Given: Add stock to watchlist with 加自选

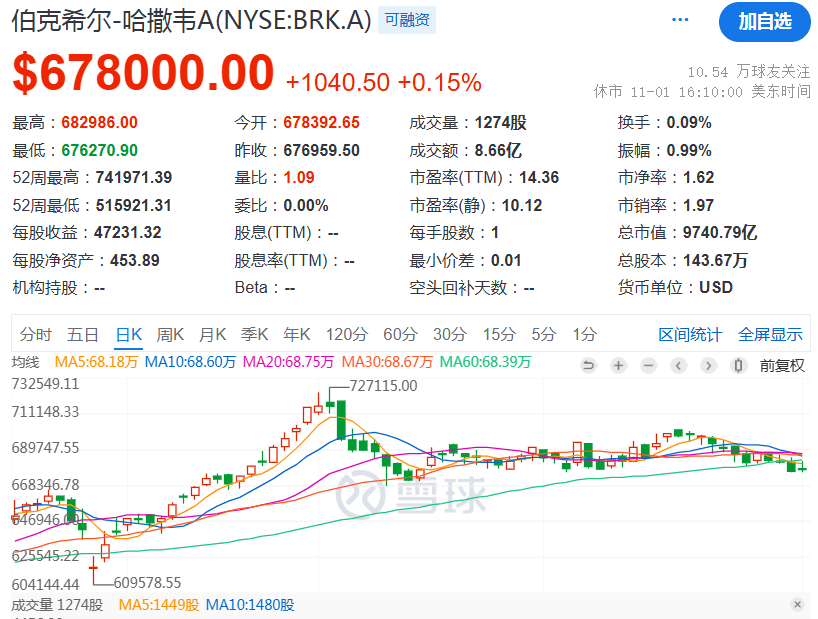Looking at the screenshot, I should tap(765, 22).
